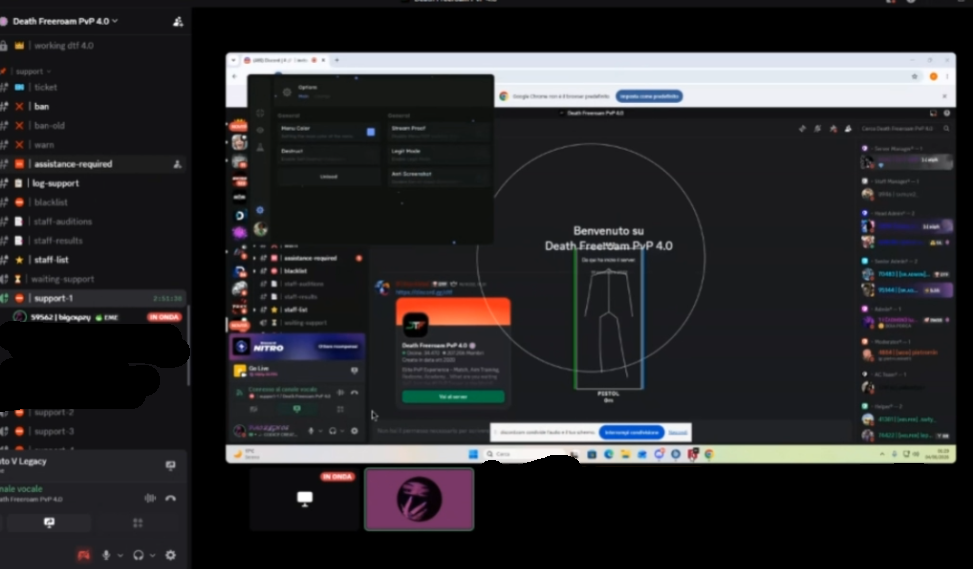This screenshot has width=973, height=569.
Task: Open the log-support channel
Action: [55, 183]
